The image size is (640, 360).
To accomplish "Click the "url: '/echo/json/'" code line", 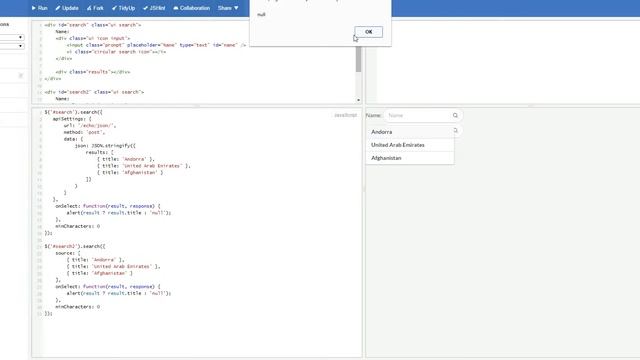I will pos(89,125).
